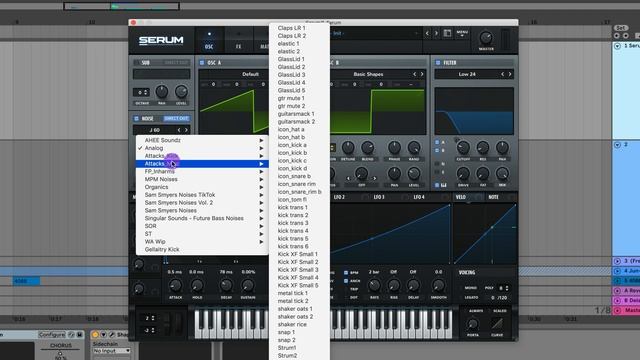Click previous noise sample arrow in NOISE panel
The width and height of the screenshot is (640, 360).
pos(179,130)
